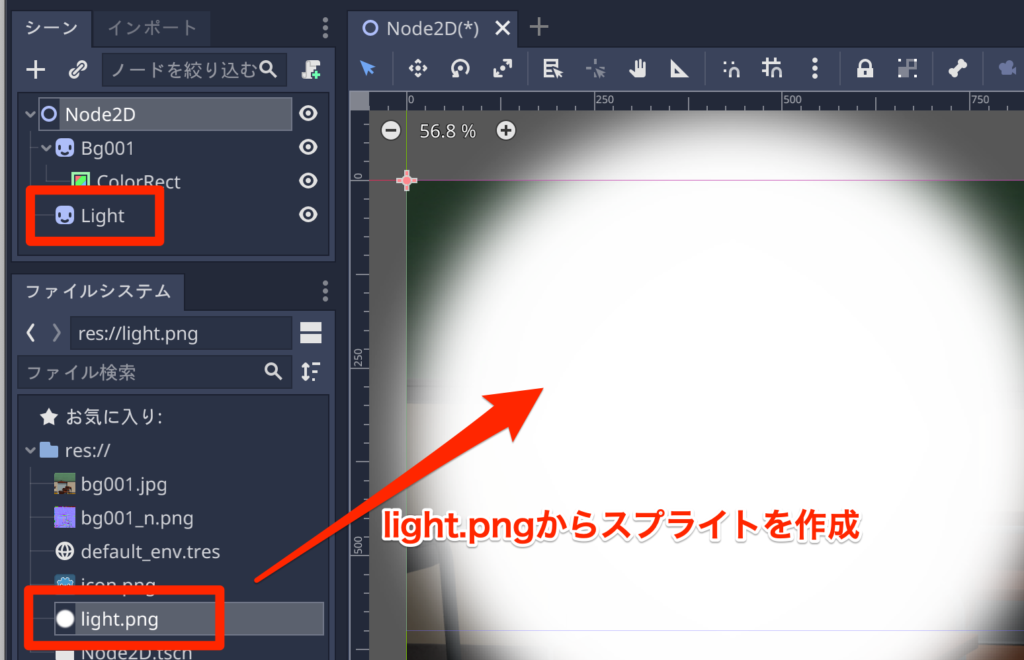Toggle filesystem split view mode

(311, 333)
